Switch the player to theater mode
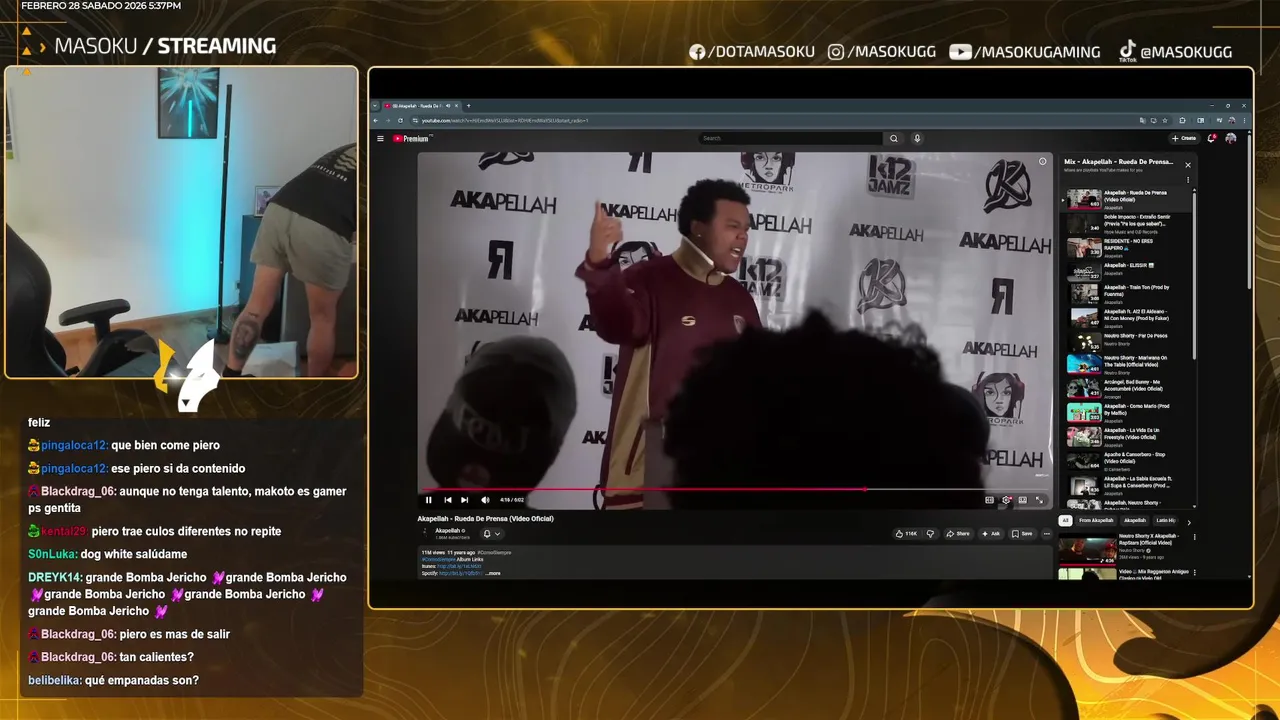 point(1022,500)
